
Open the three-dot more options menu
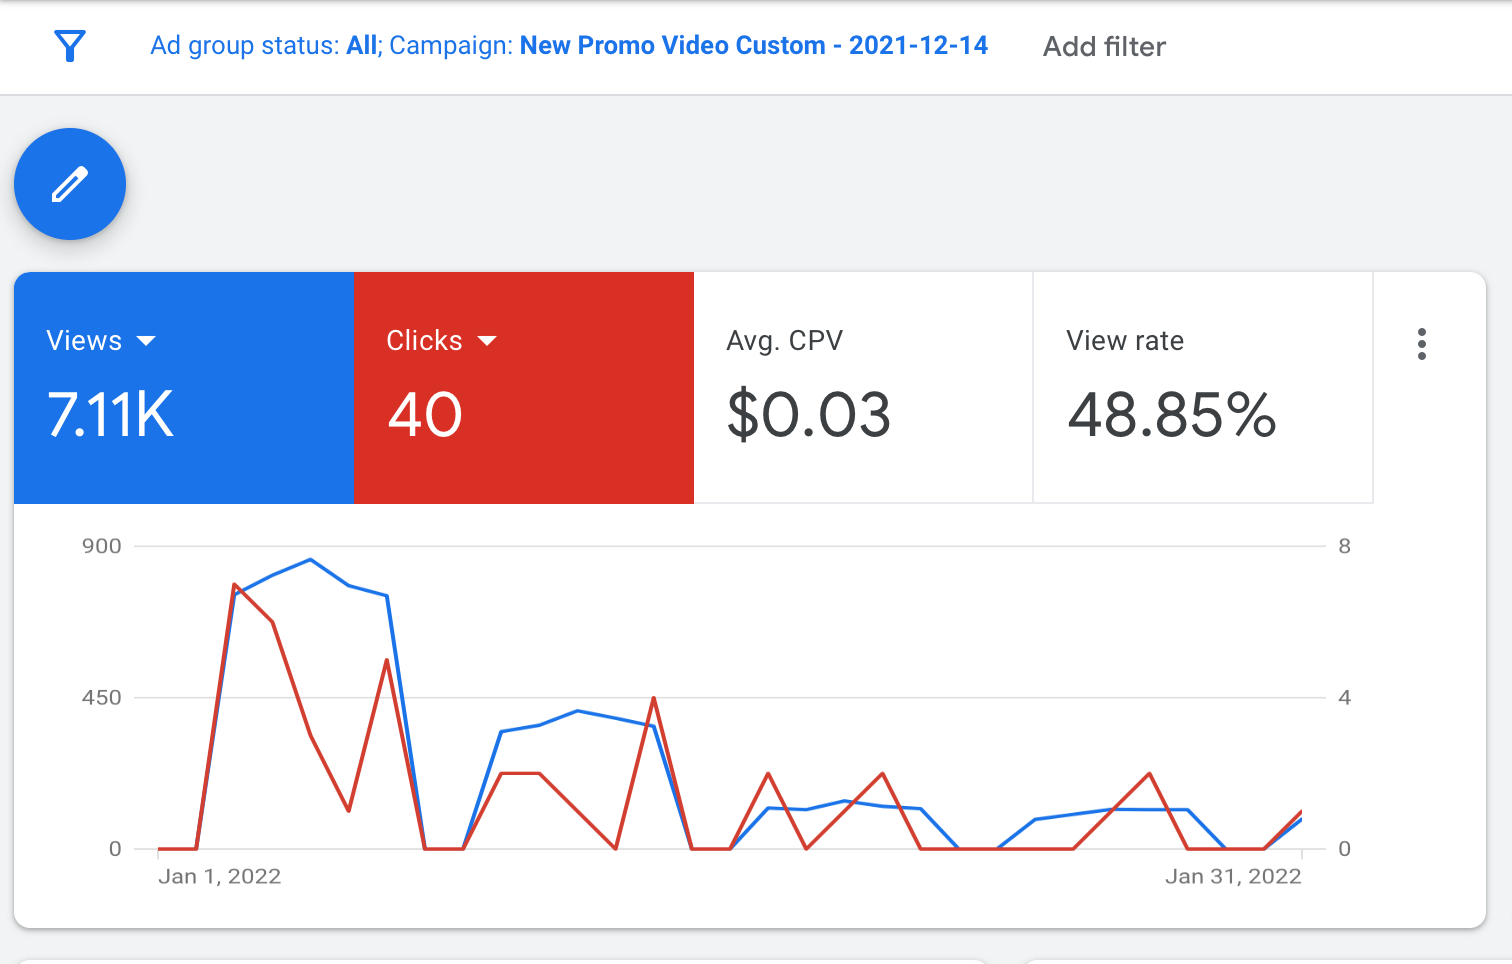[1421, 344]
